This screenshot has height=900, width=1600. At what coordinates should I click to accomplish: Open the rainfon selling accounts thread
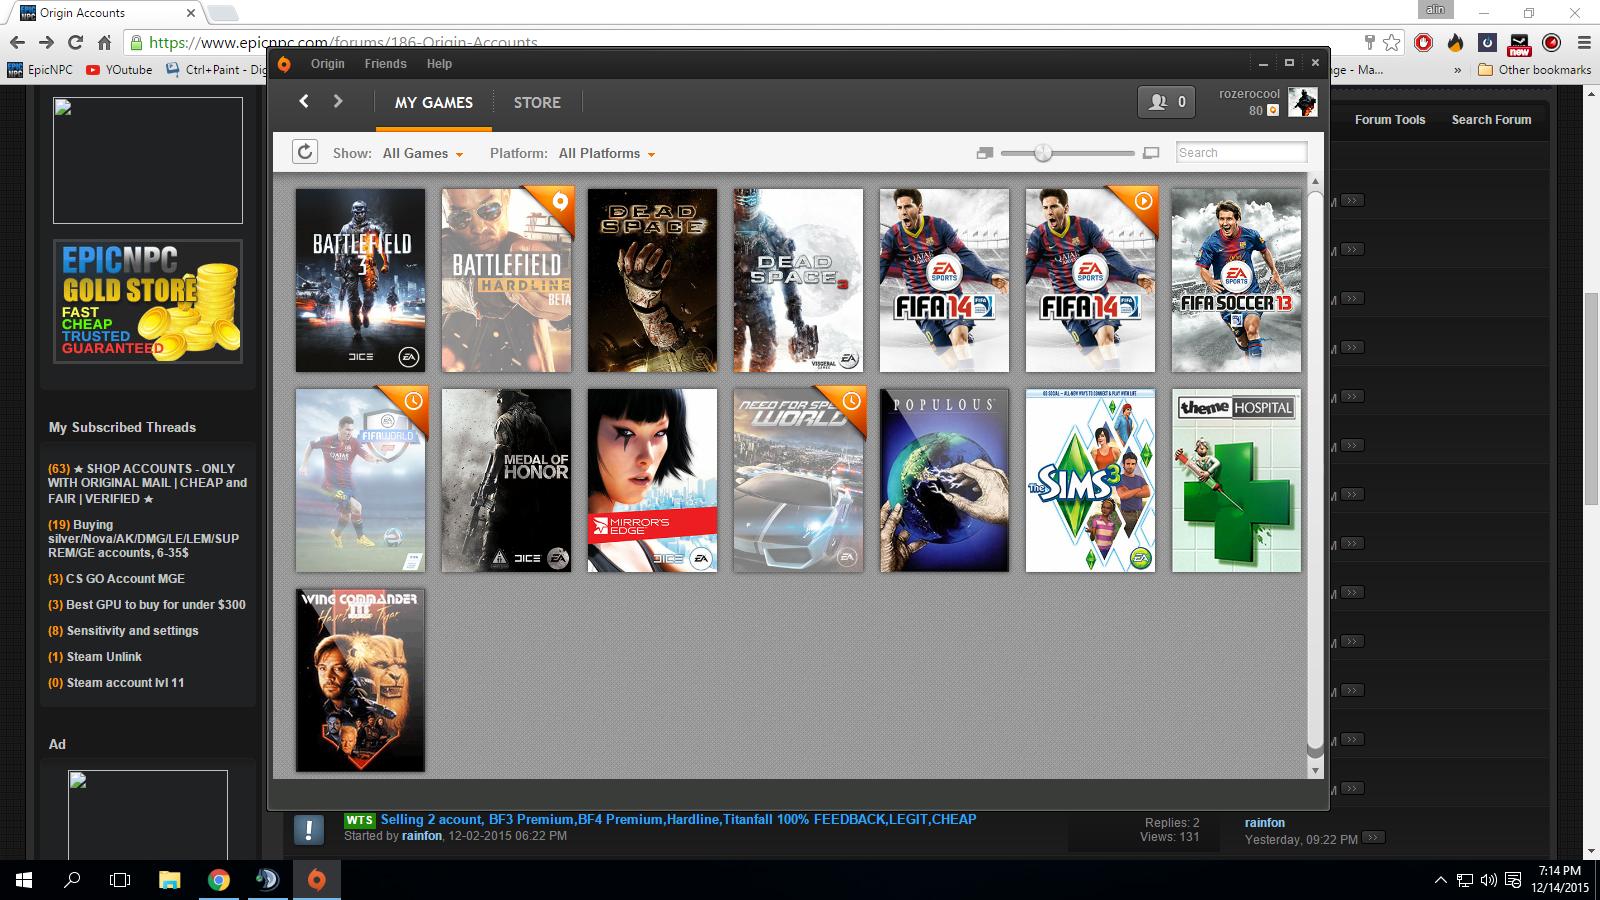(678, 819)
